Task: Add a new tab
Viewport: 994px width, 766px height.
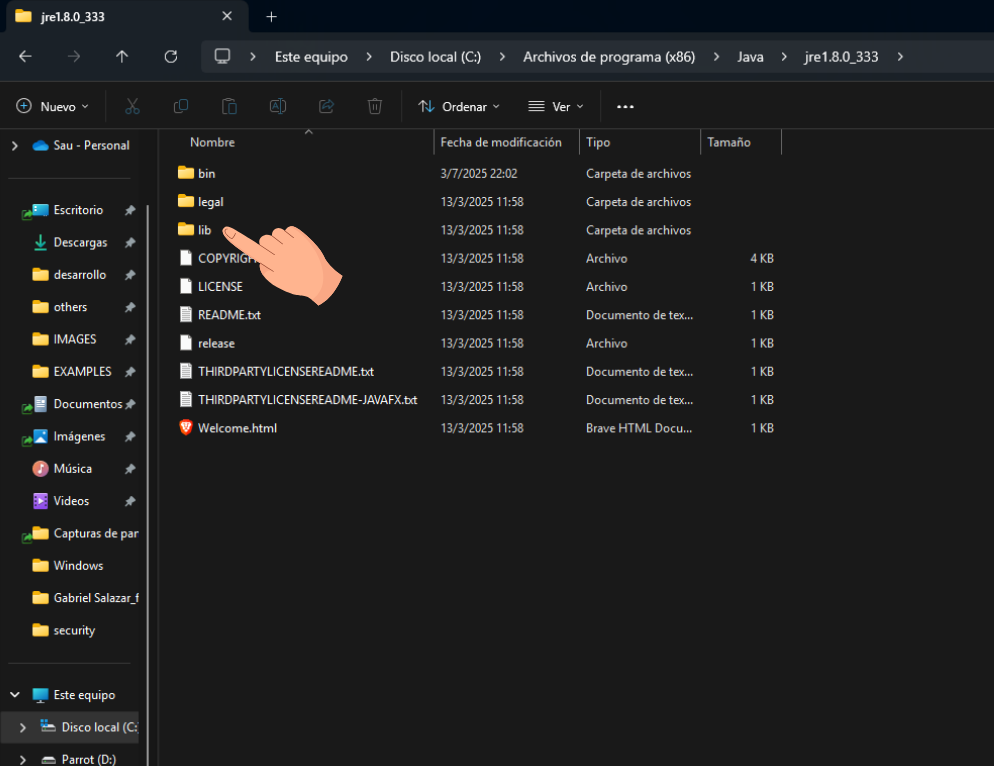Action: [x=271, y=17]
